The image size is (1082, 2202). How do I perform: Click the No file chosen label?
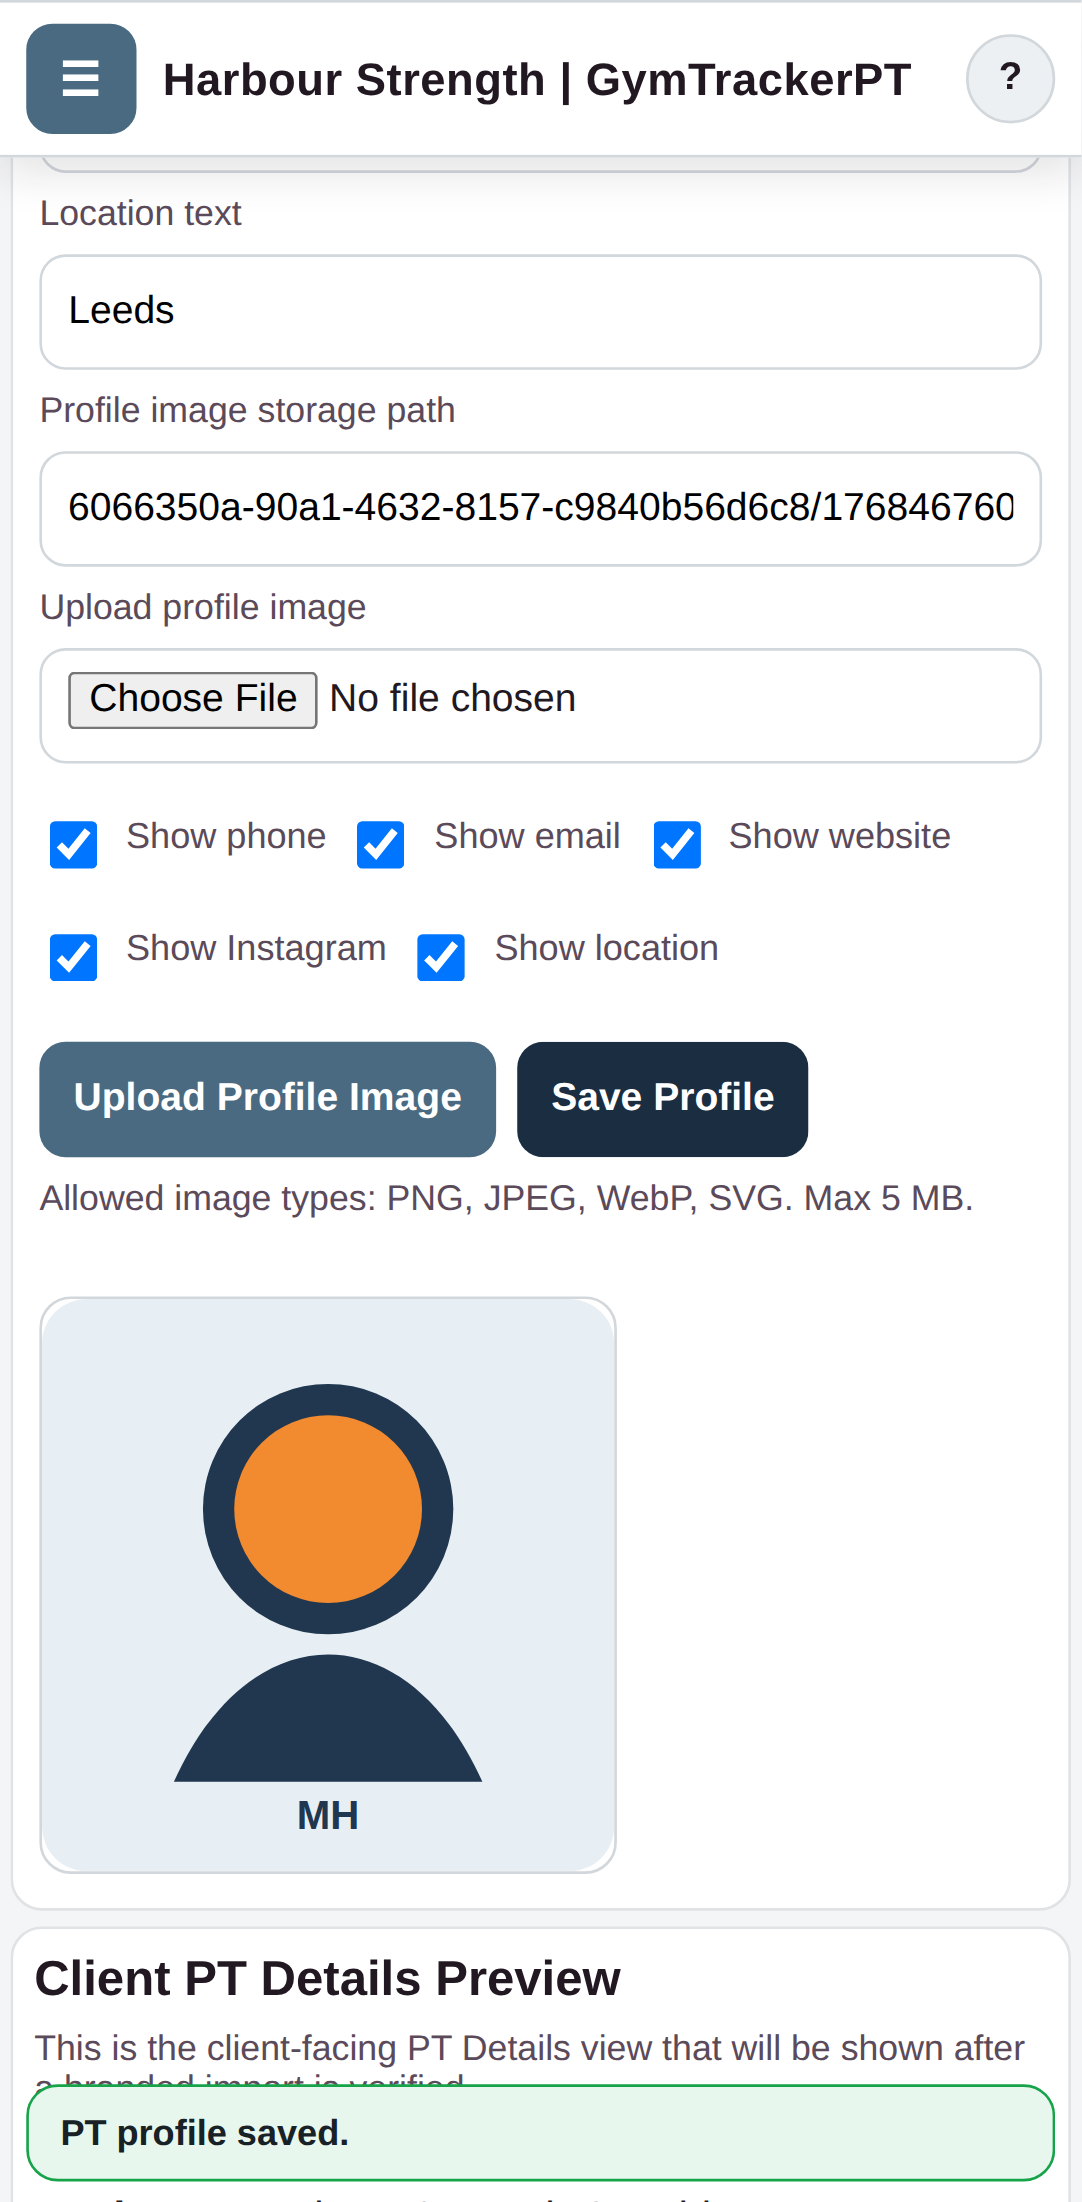[x=452, y=697]
